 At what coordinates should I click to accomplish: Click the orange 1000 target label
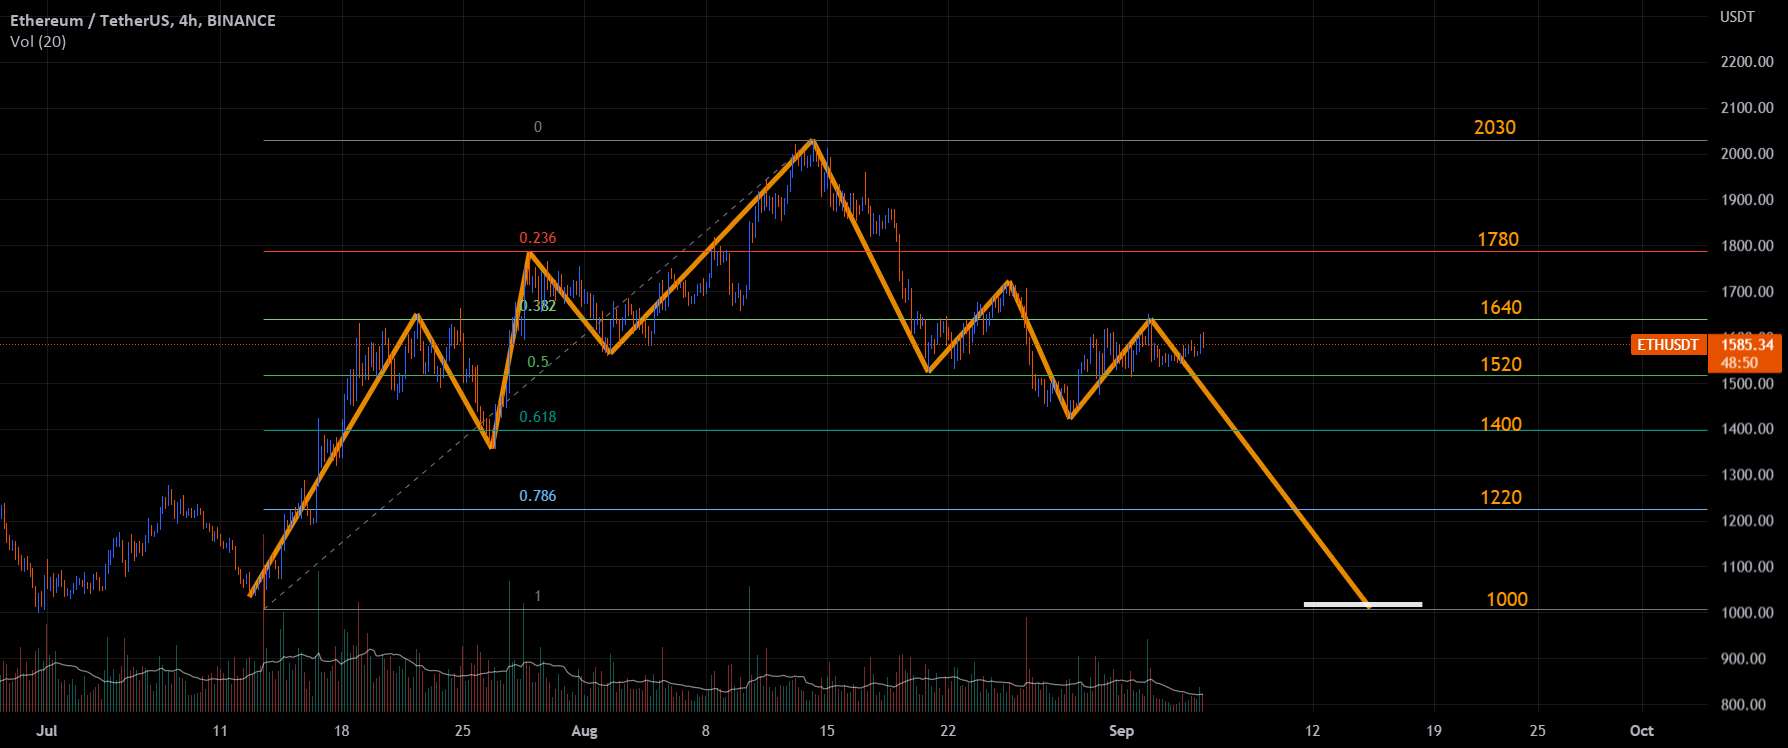tap(1507, 599)
